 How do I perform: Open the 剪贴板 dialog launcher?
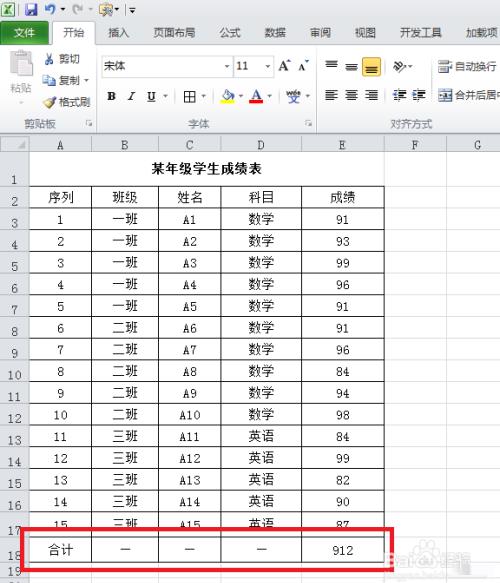pos(89,123)
